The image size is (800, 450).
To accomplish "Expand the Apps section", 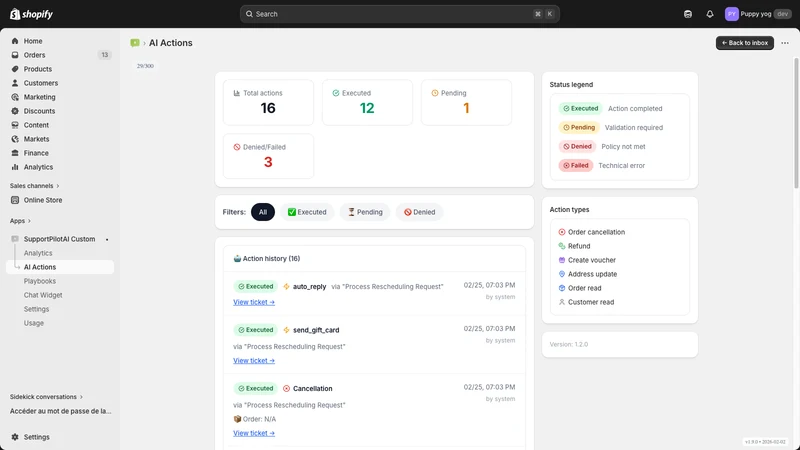I will click(x=20, y=221).
